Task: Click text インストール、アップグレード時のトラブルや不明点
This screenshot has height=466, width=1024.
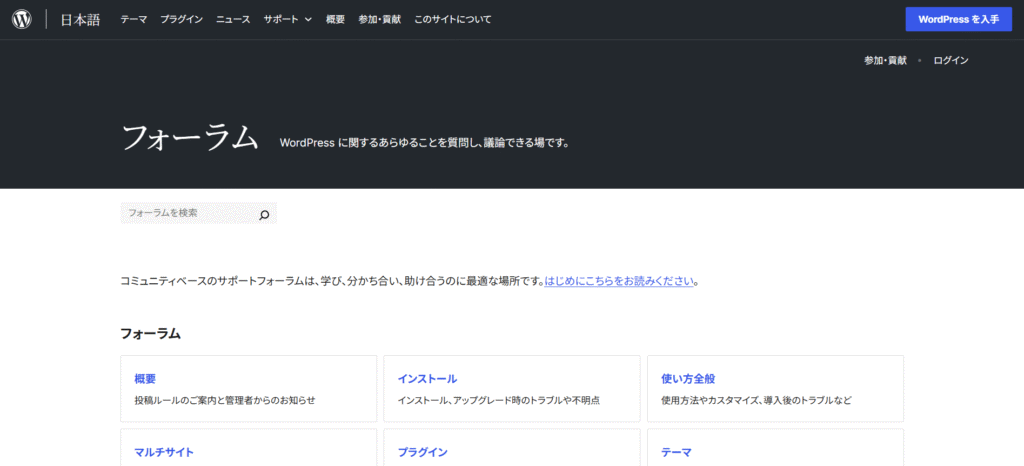Action: click(x=498, y=400)
